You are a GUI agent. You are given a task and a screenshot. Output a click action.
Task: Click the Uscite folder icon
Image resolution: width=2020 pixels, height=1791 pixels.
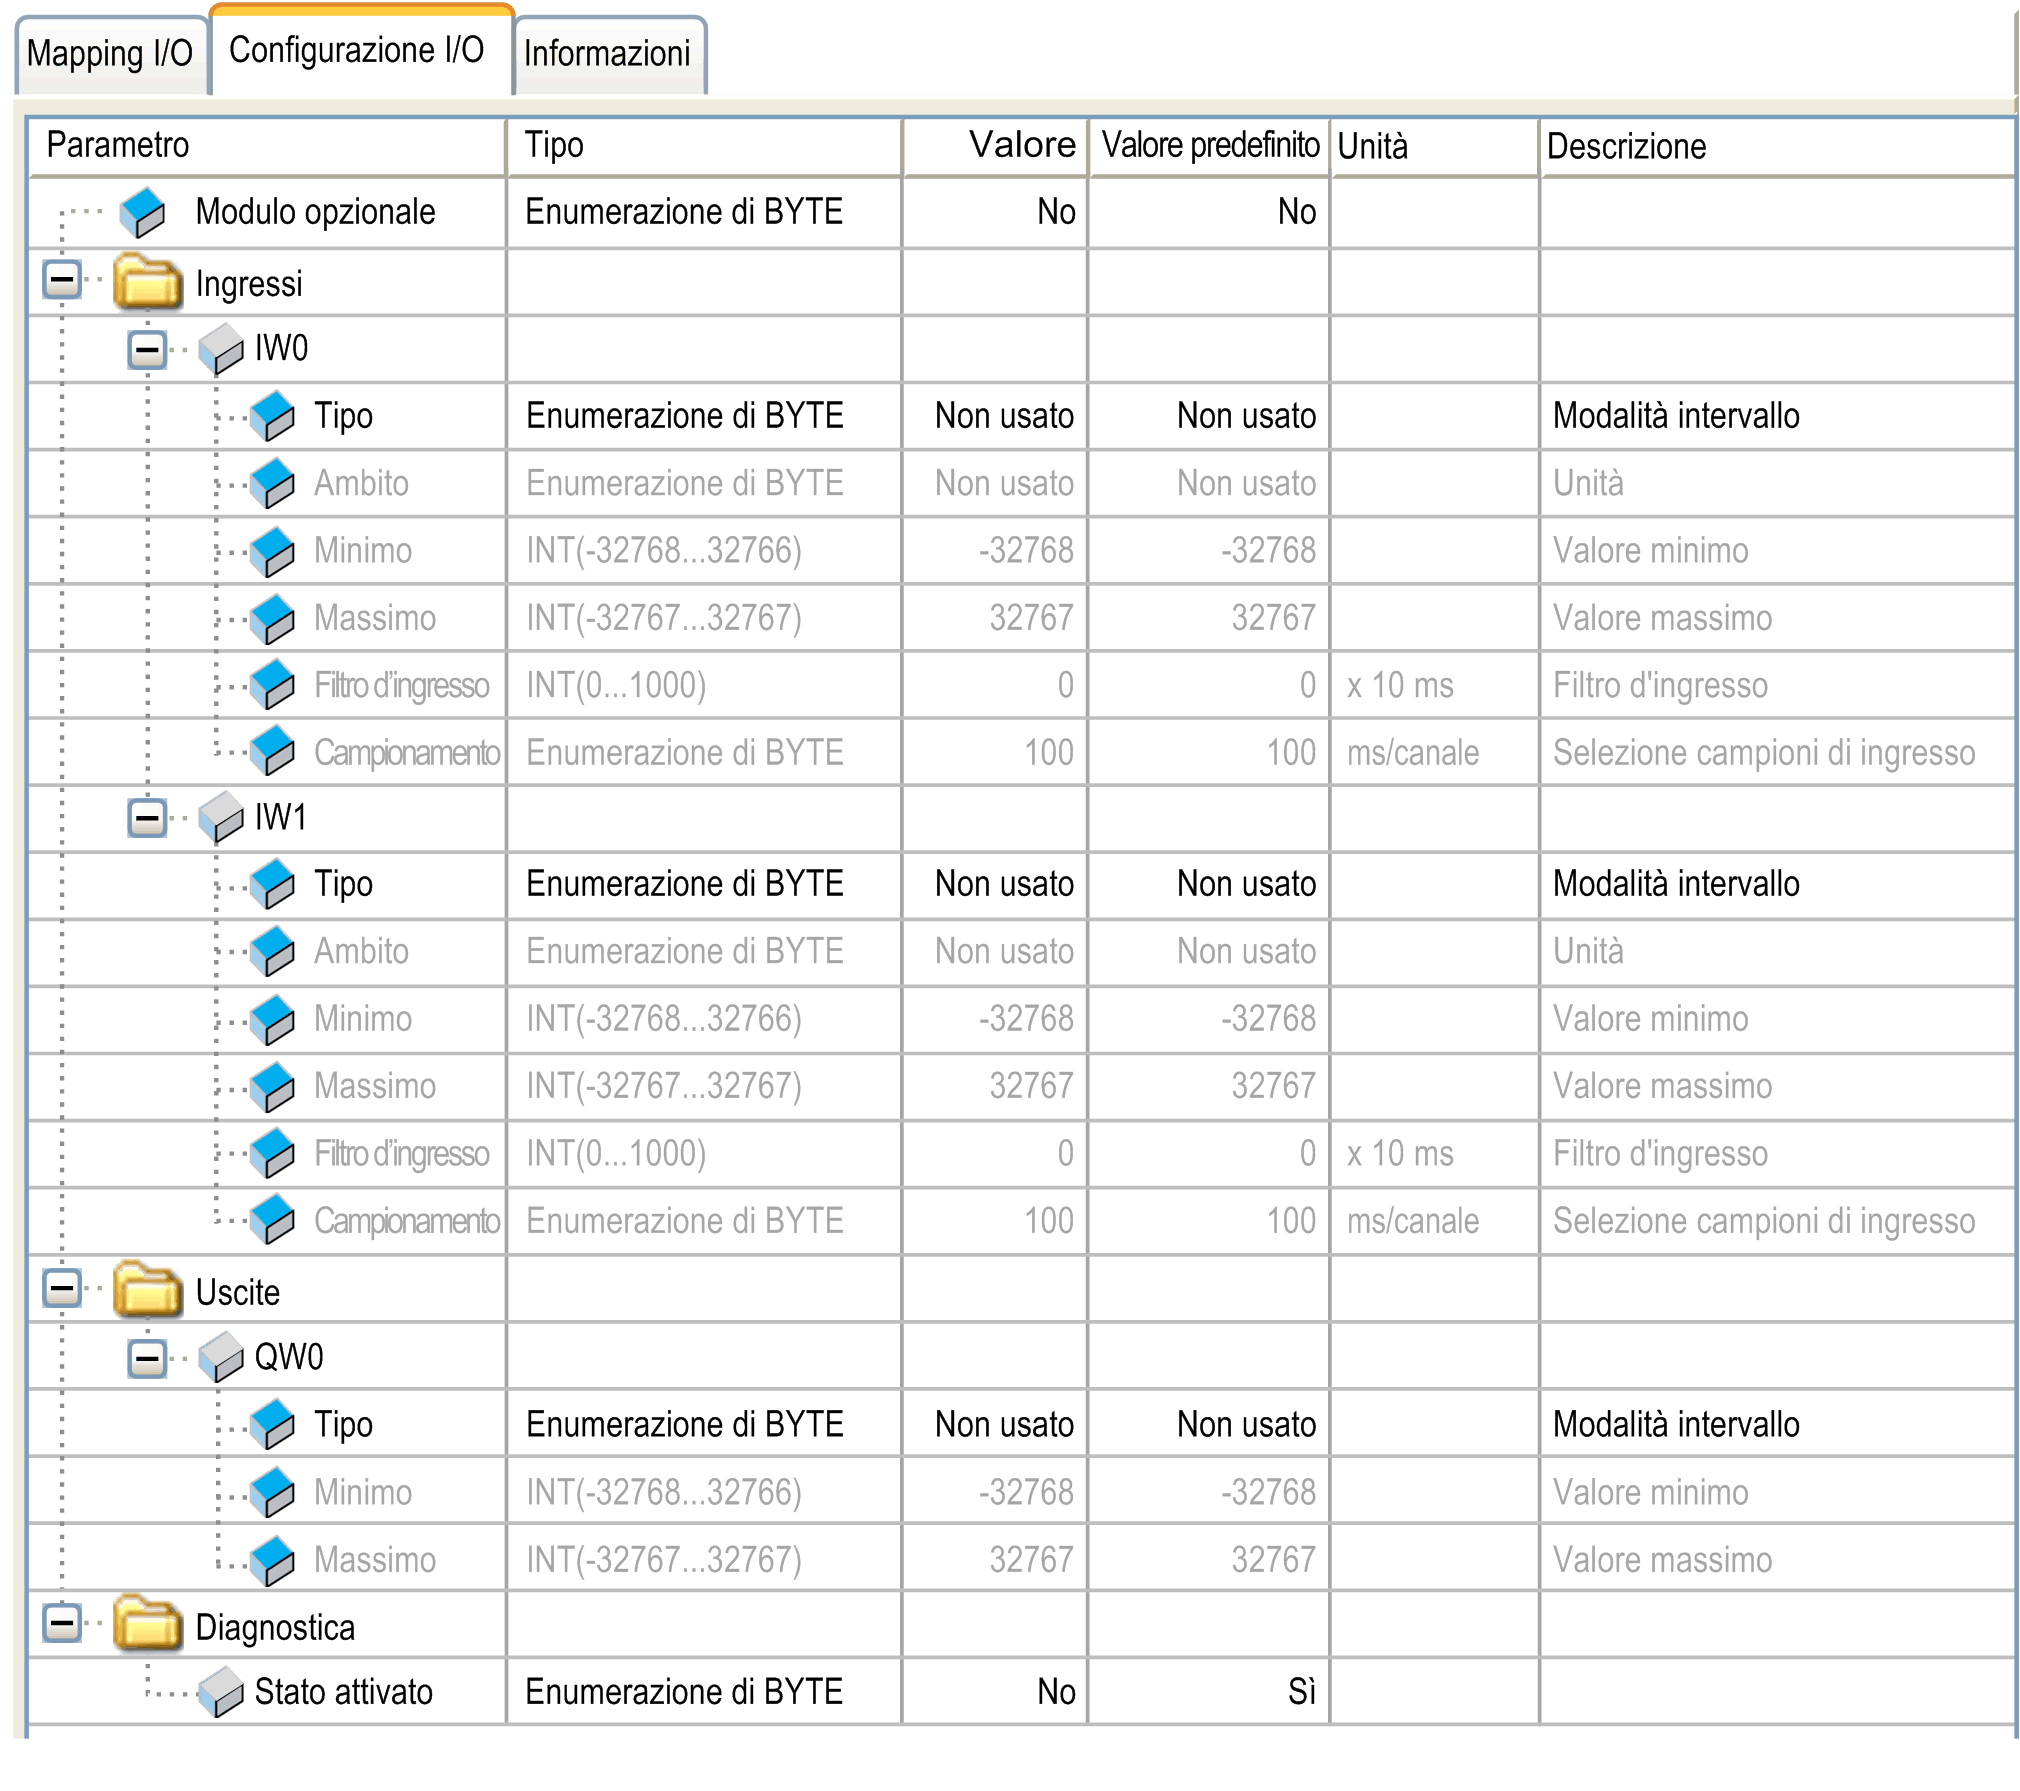pos(147,1290)
